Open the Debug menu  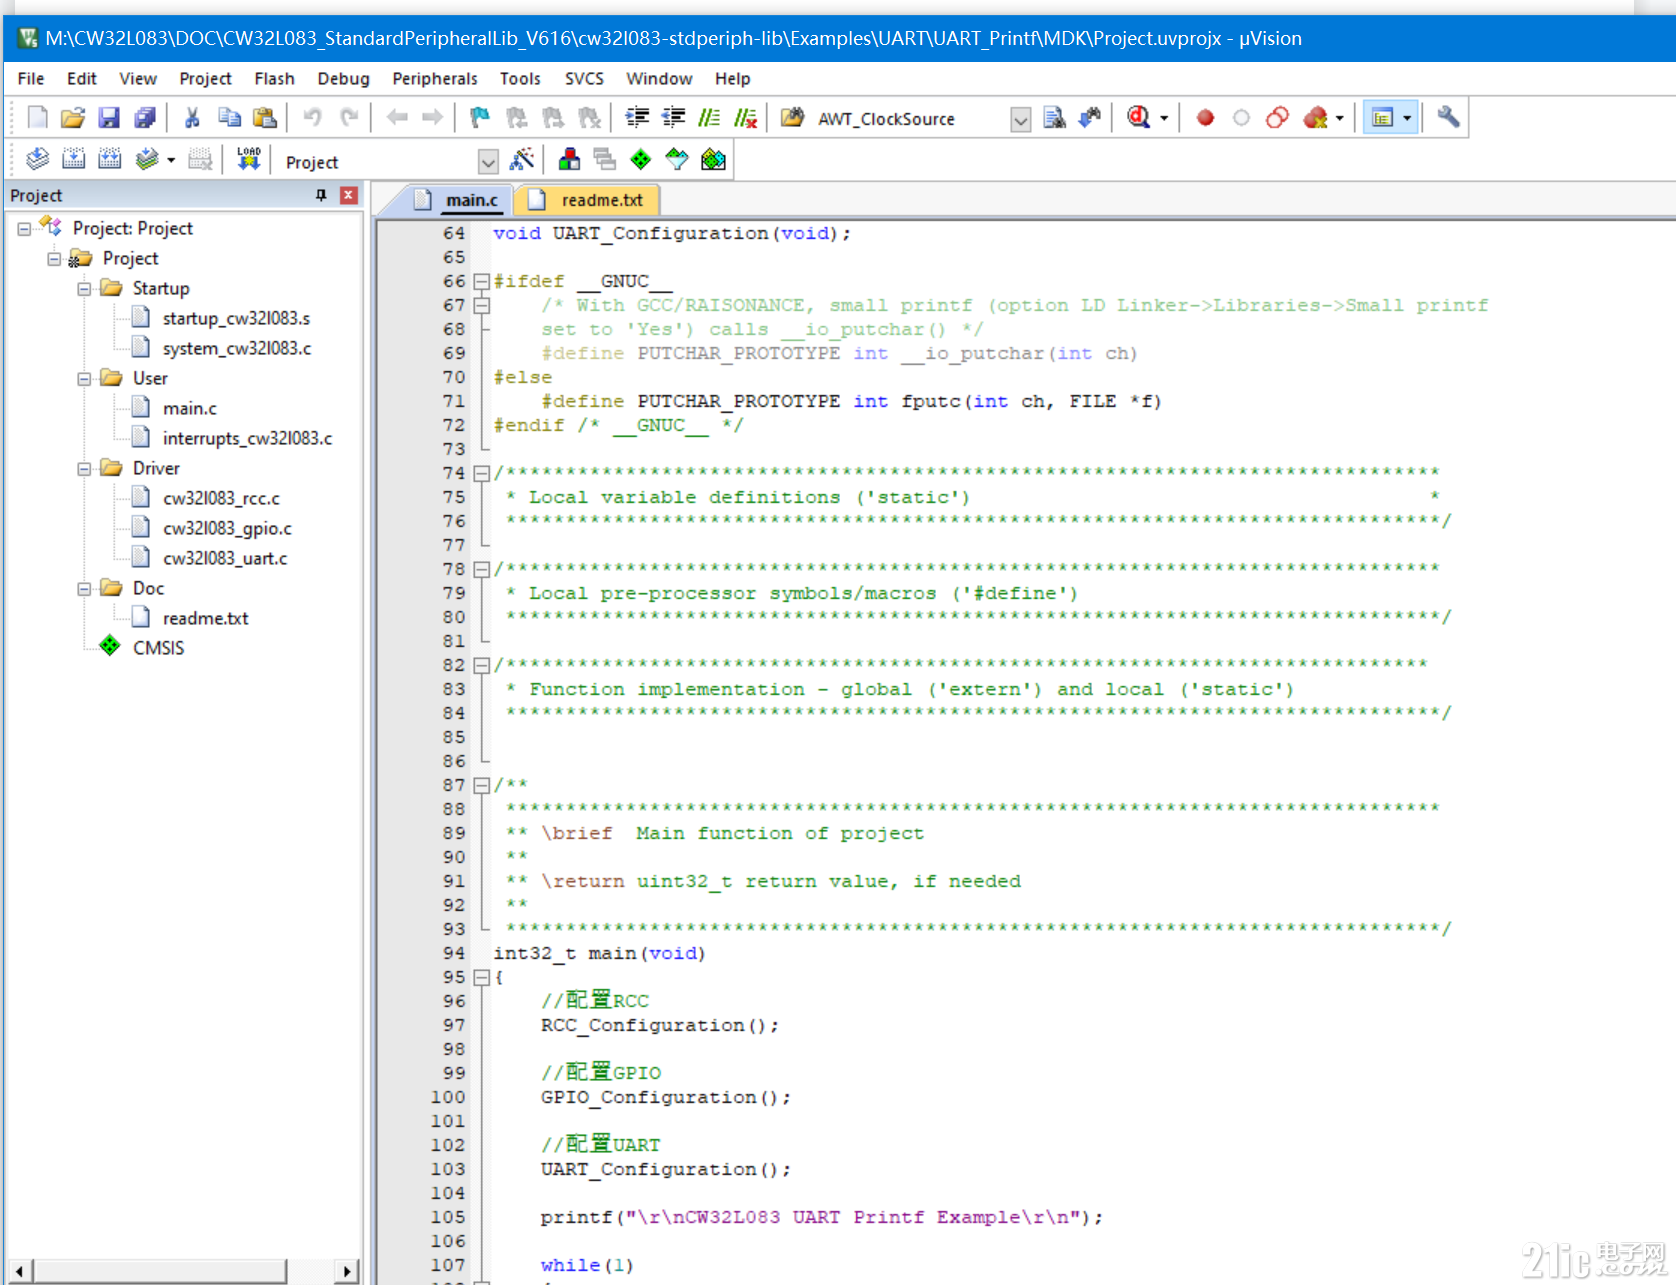point(343,78)
